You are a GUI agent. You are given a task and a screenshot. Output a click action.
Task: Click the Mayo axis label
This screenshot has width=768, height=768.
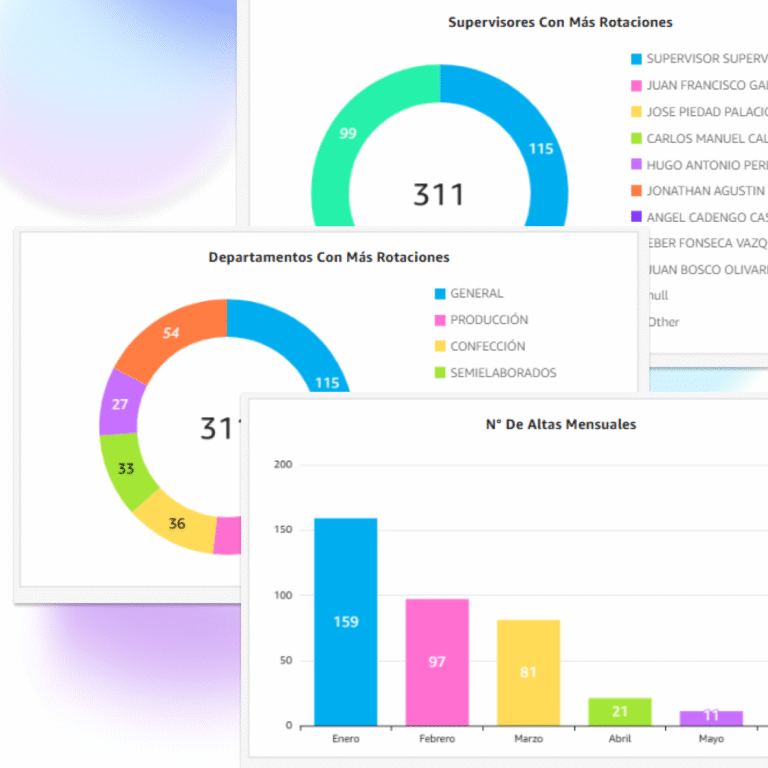coord(711,739)
